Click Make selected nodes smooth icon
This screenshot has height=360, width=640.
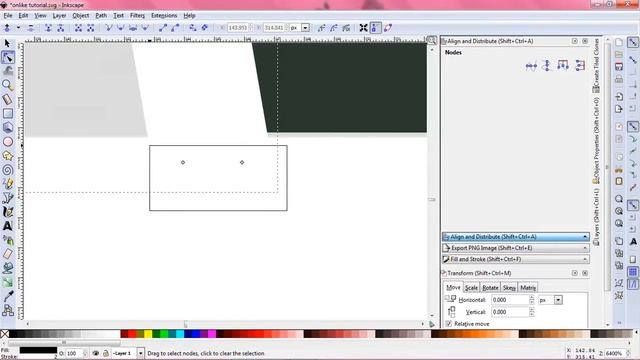coord(121,28)
